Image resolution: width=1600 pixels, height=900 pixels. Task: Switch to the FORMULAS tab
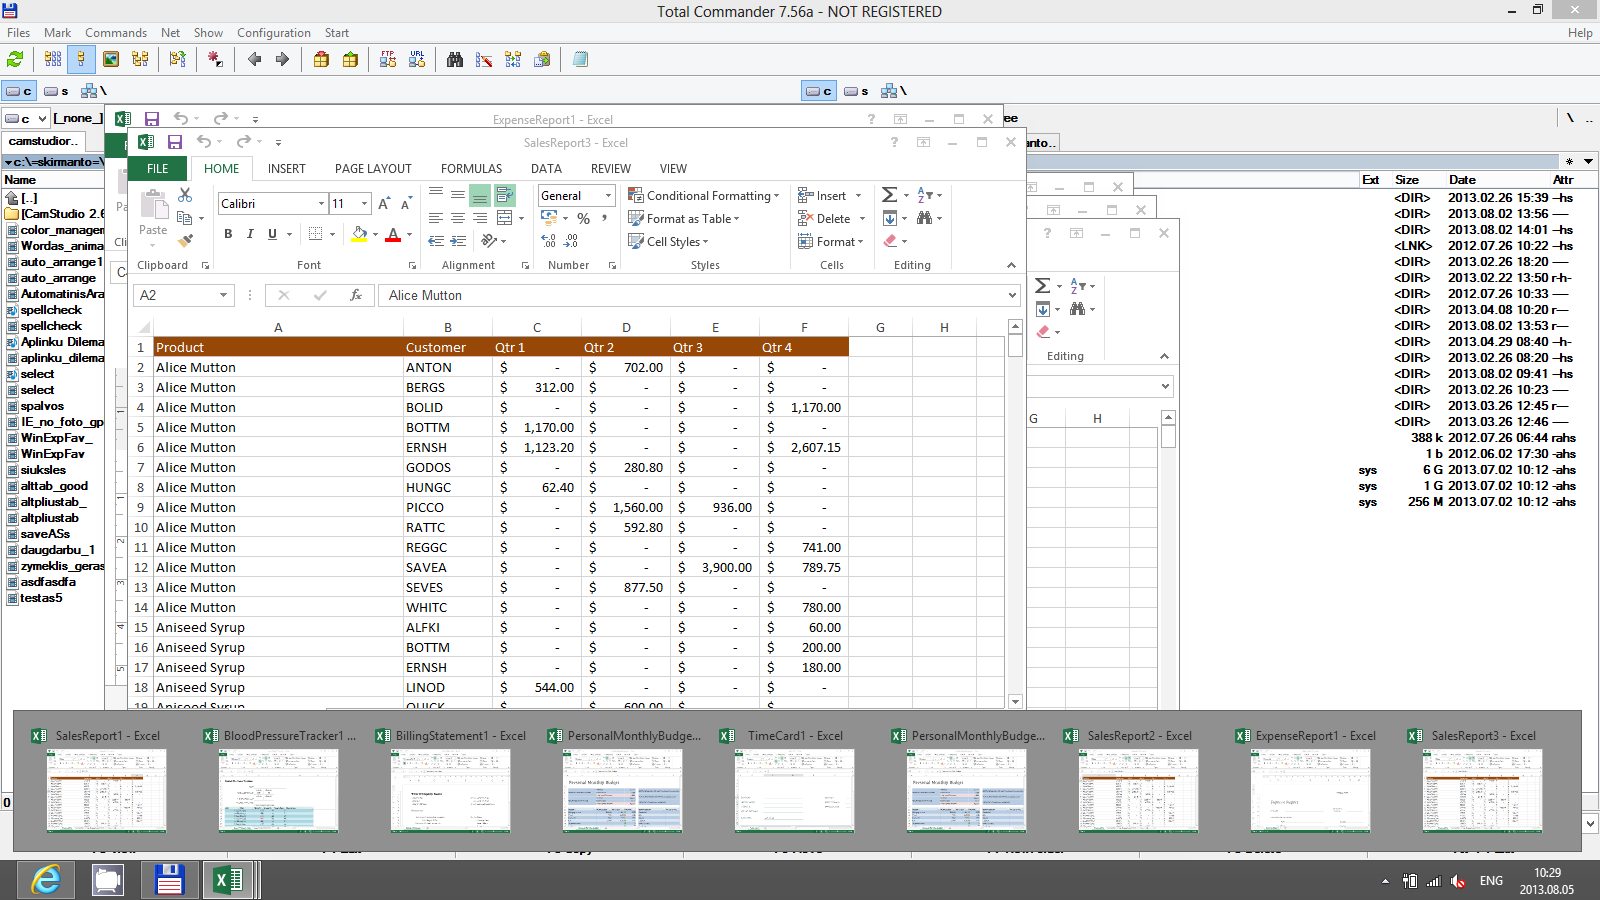[472, 169]
